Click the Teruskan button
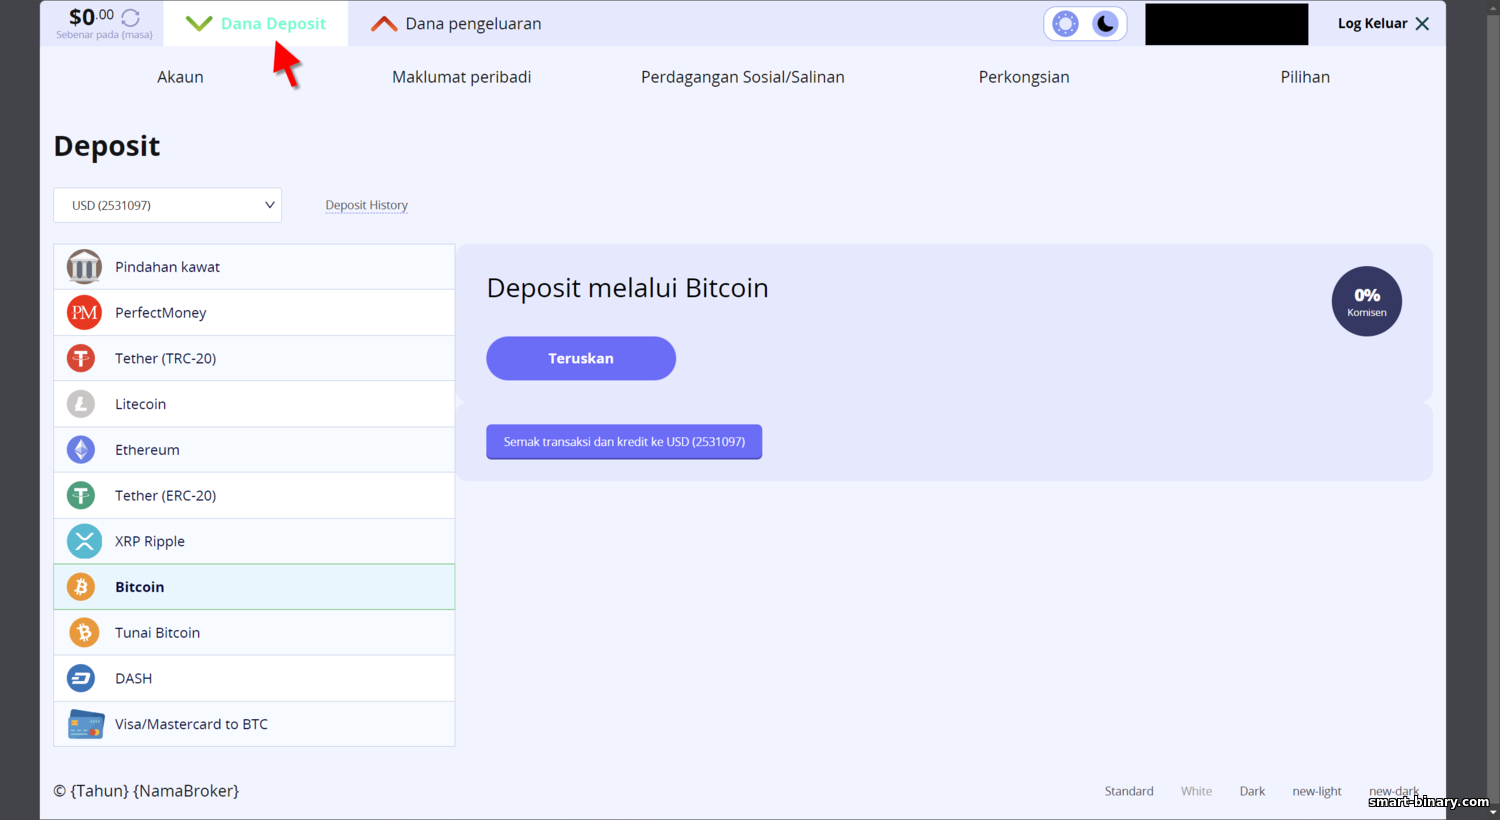Image resolution: width=1500 pixels, height=820 pixels. 581,358
